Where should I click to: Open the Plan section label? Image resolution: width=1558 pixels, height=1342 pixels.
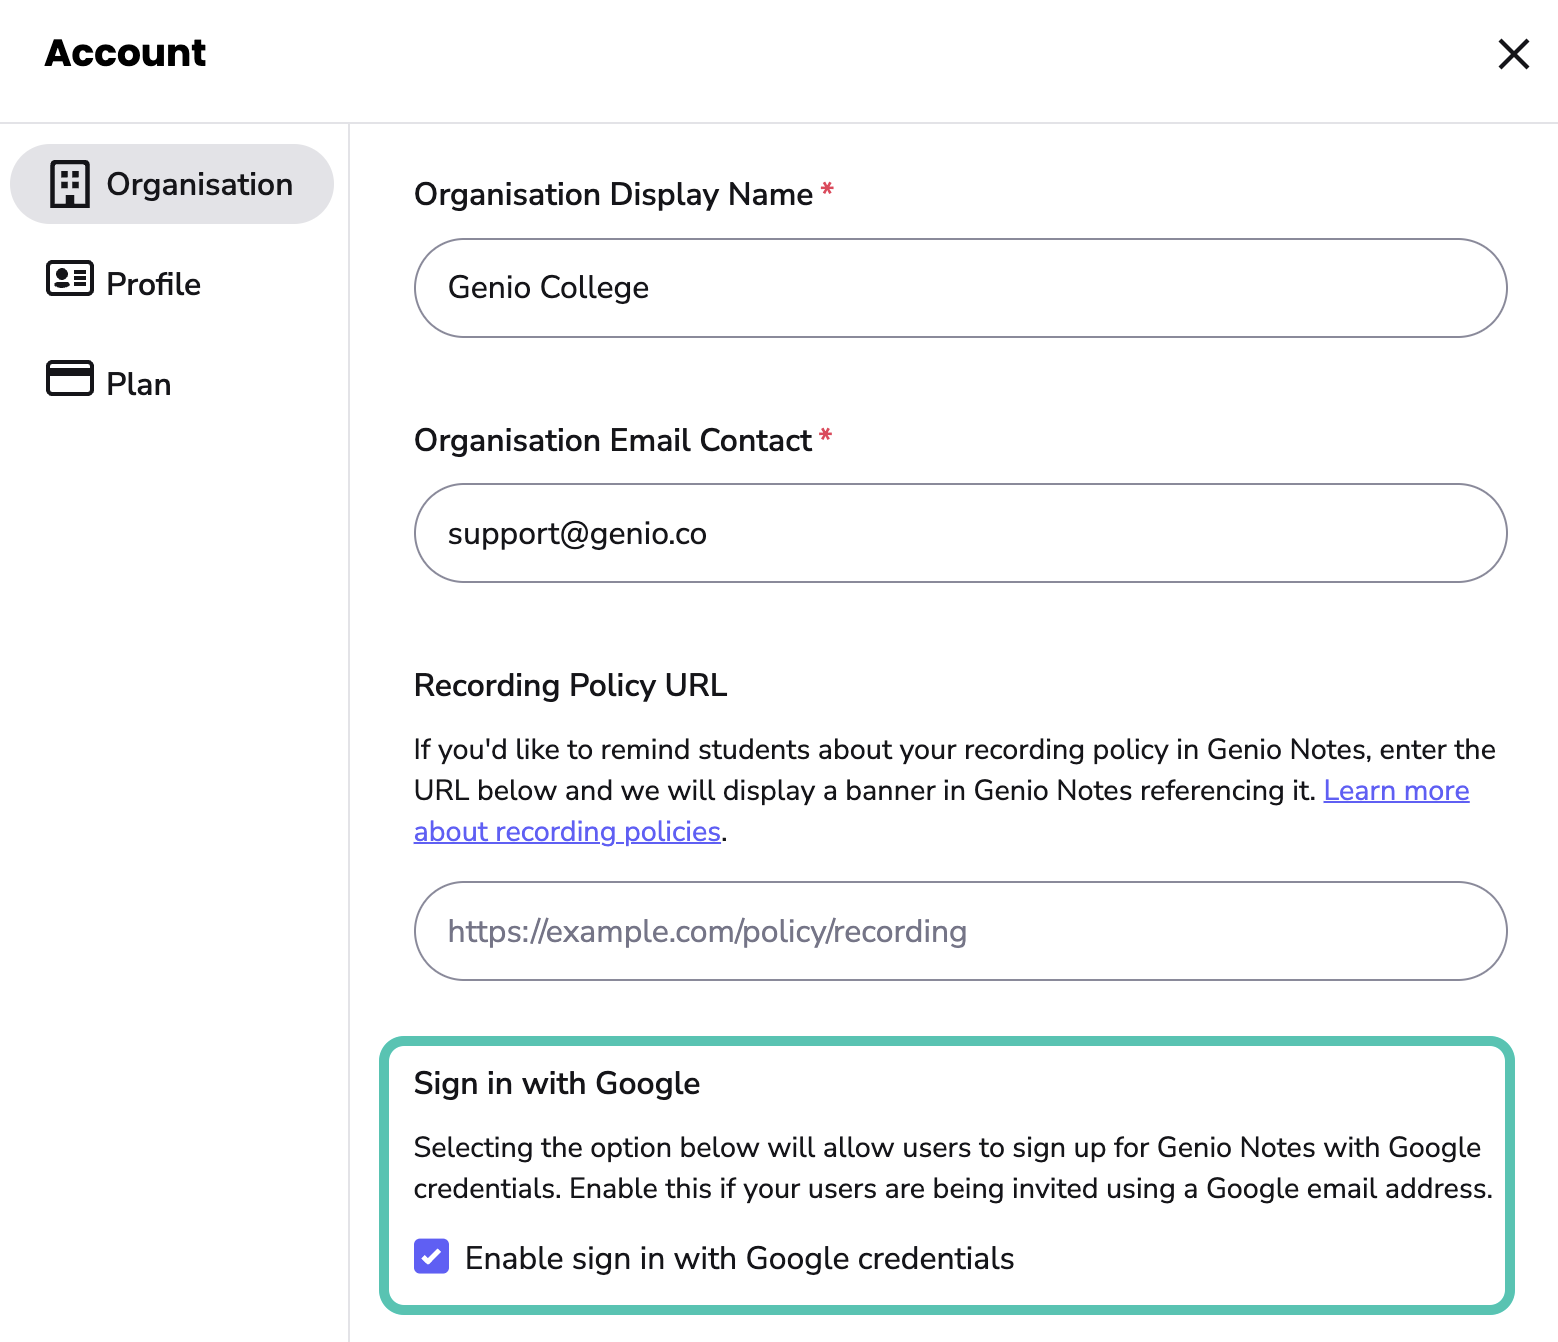(138, 384)
